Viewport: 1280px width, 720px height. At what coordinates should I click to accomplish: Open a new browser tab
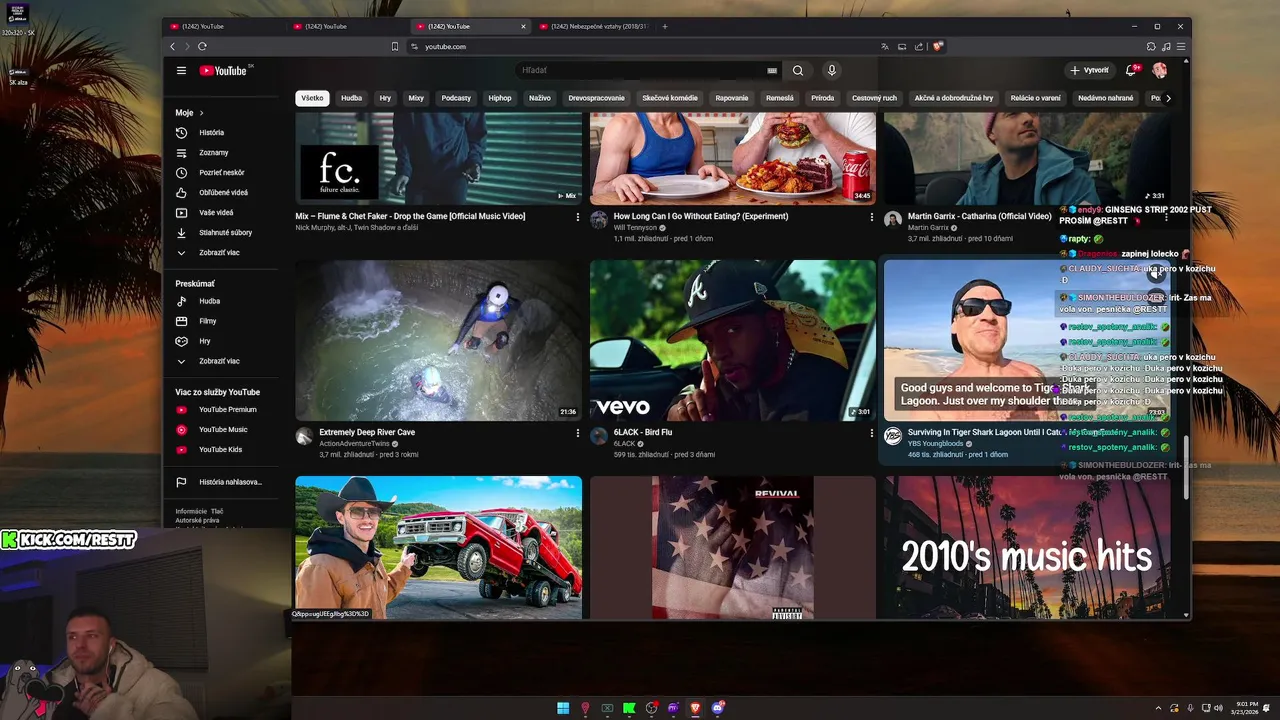point(665,26)
